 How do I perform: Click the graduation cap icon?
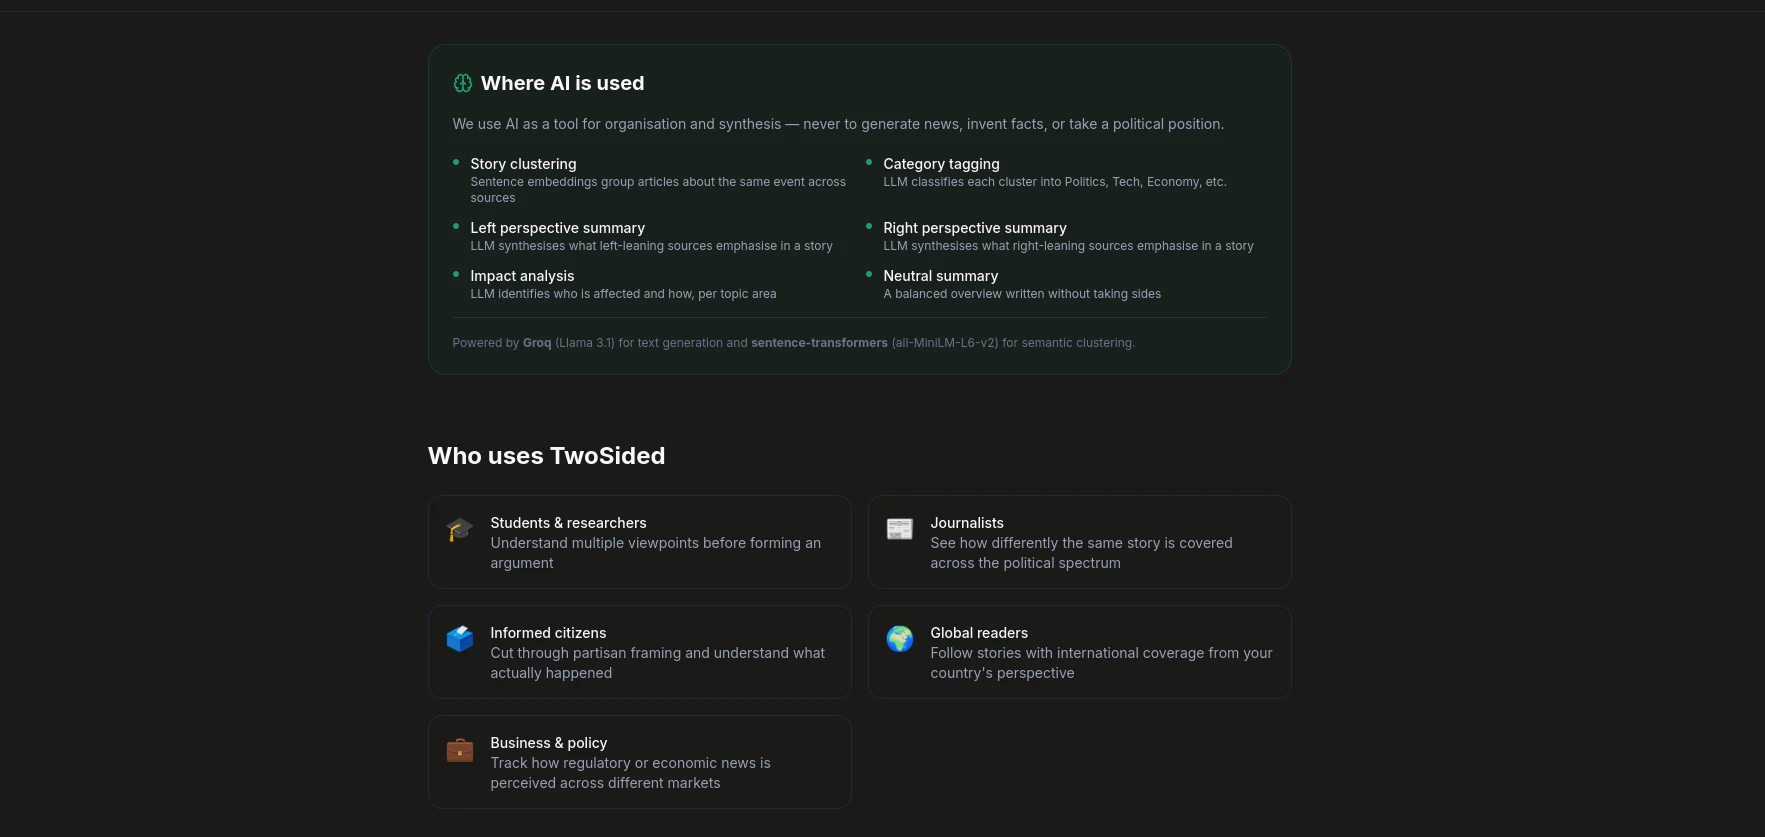pos(460,529)
